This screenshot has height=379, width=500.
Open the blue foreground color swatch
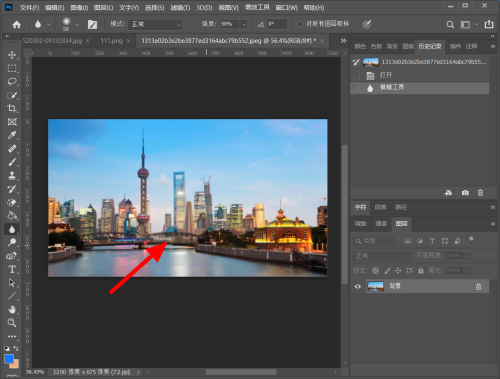click(x=9, y=359)
